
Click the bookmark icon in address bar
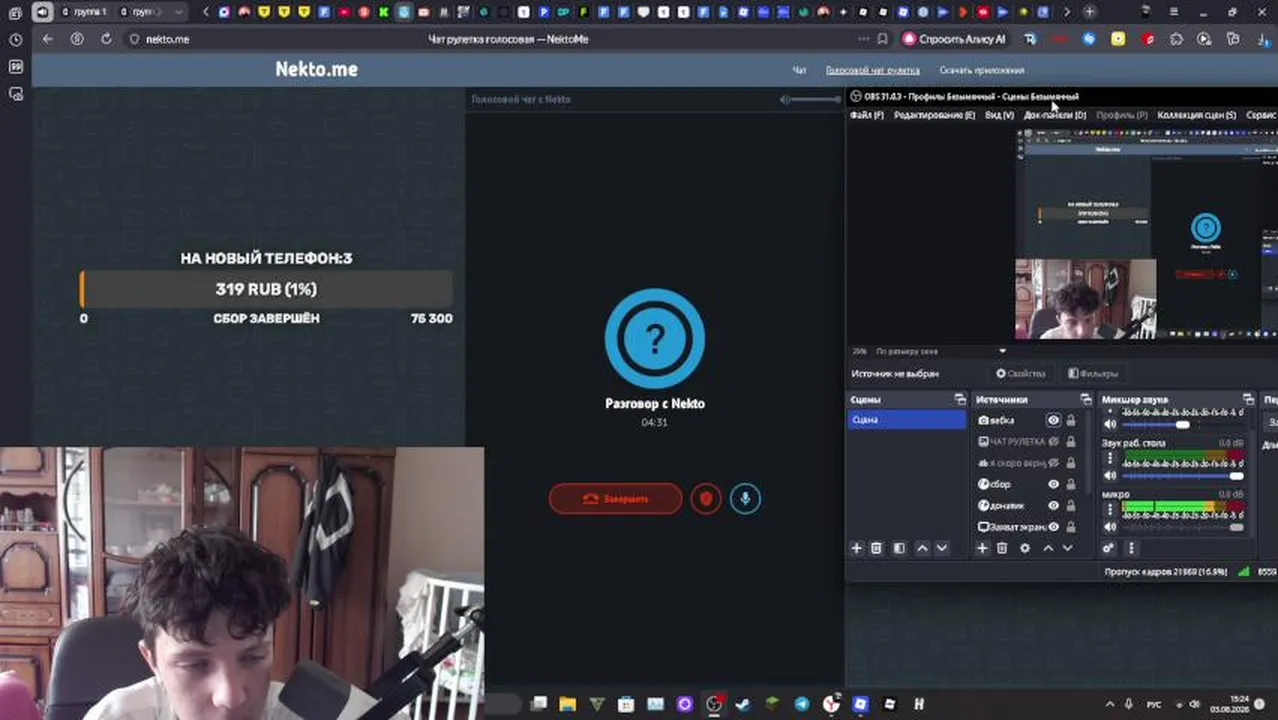882,39
